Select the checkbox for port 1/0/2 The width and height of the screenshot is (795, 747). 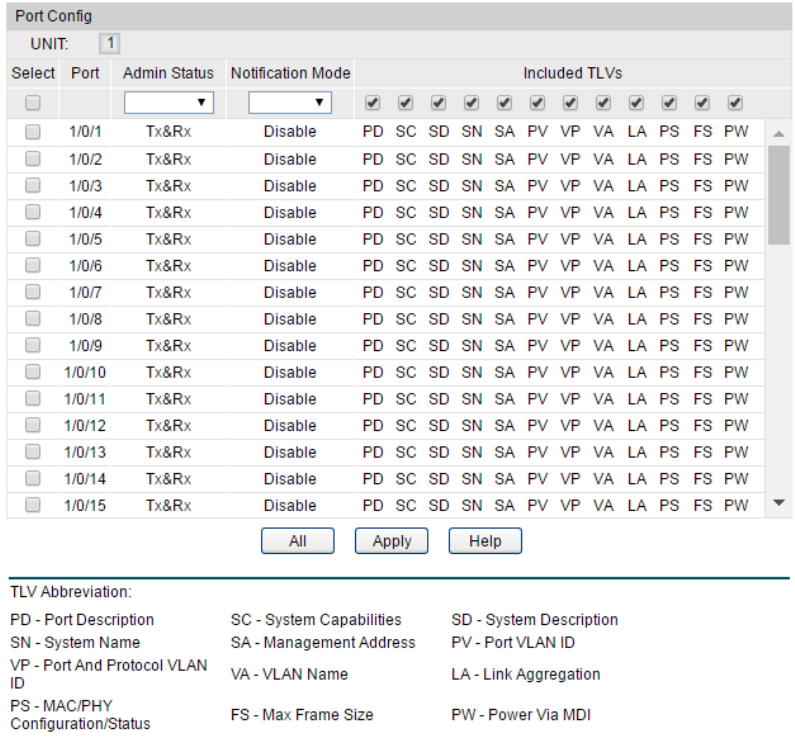coord(33,159)
